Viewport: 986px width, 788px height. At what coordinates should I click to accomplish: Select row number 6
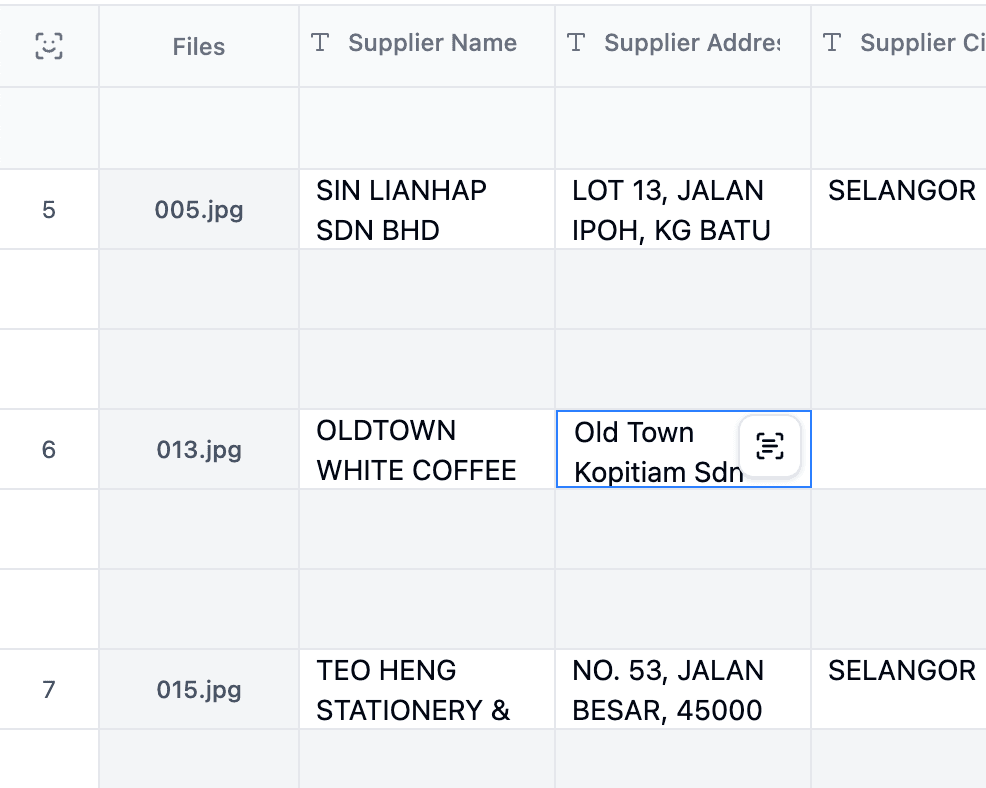pos(49,450)
